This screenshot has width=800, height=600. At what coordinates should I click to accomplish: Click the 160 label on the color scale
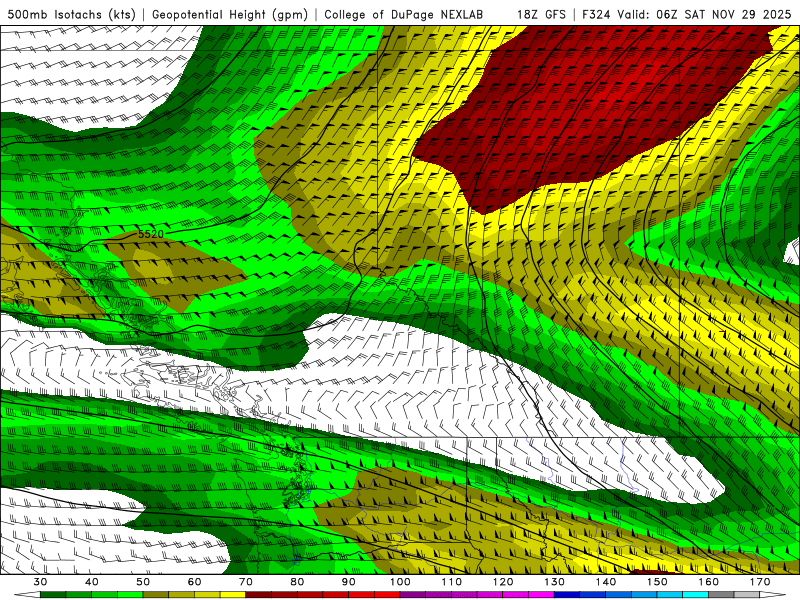pyautogui.click(x=709, y=582)
